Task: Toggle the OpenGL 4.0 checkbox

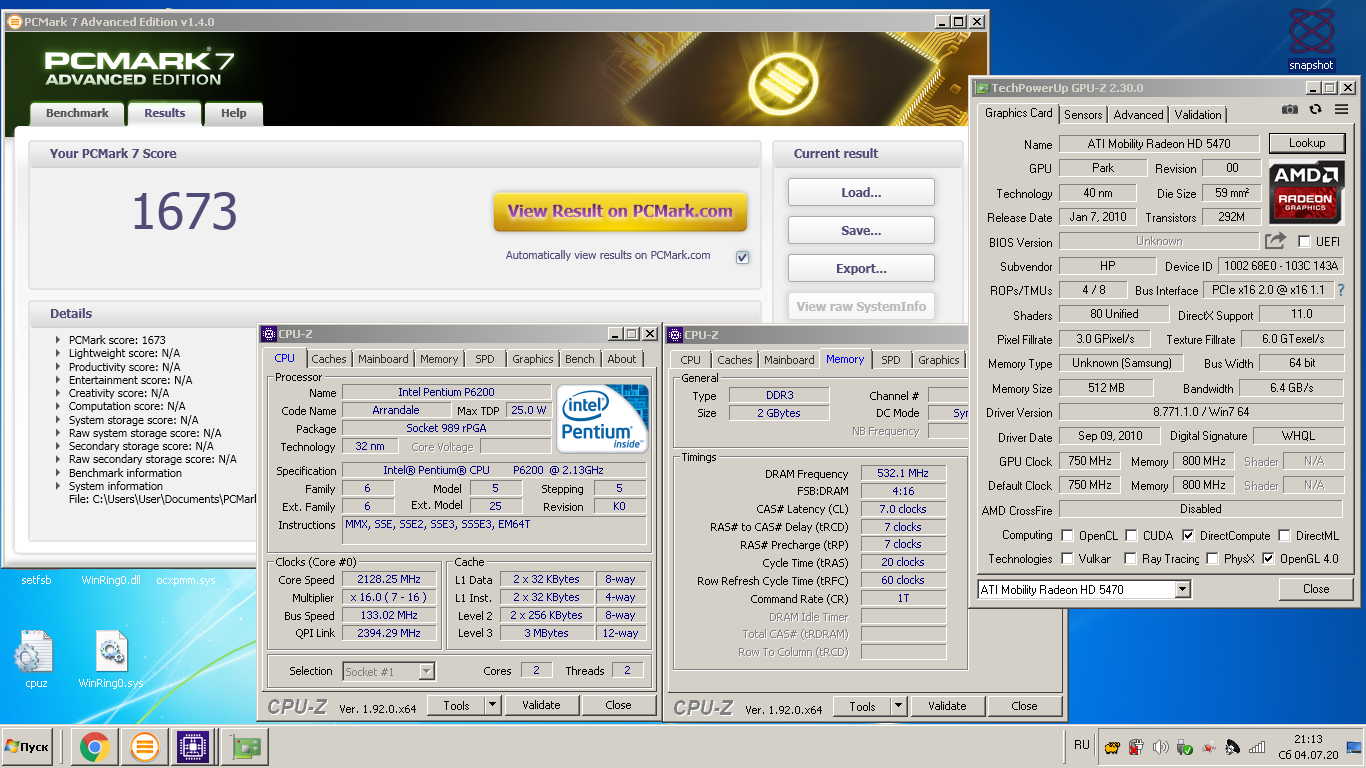Action: pos(1269,559)
